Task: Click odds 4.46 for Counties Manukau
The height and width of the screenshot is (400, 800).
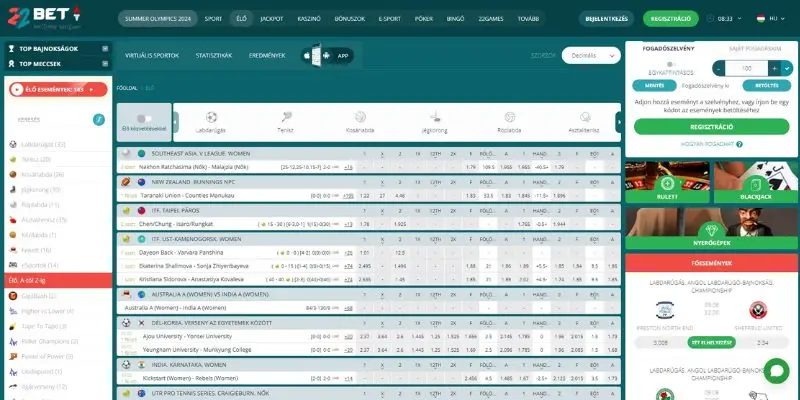Action: tap(399, 195)
